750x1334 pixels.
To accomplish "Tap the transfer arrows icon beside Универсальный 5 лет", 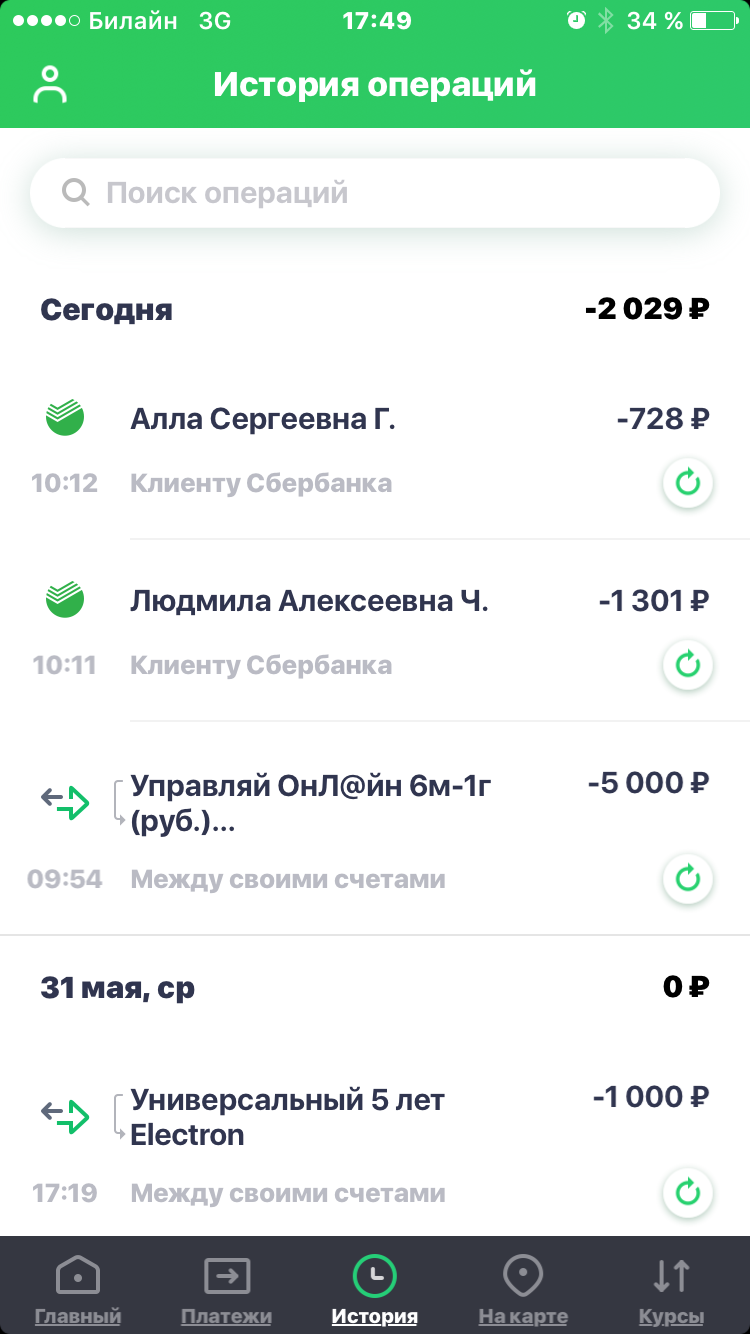I will 65,1115.
